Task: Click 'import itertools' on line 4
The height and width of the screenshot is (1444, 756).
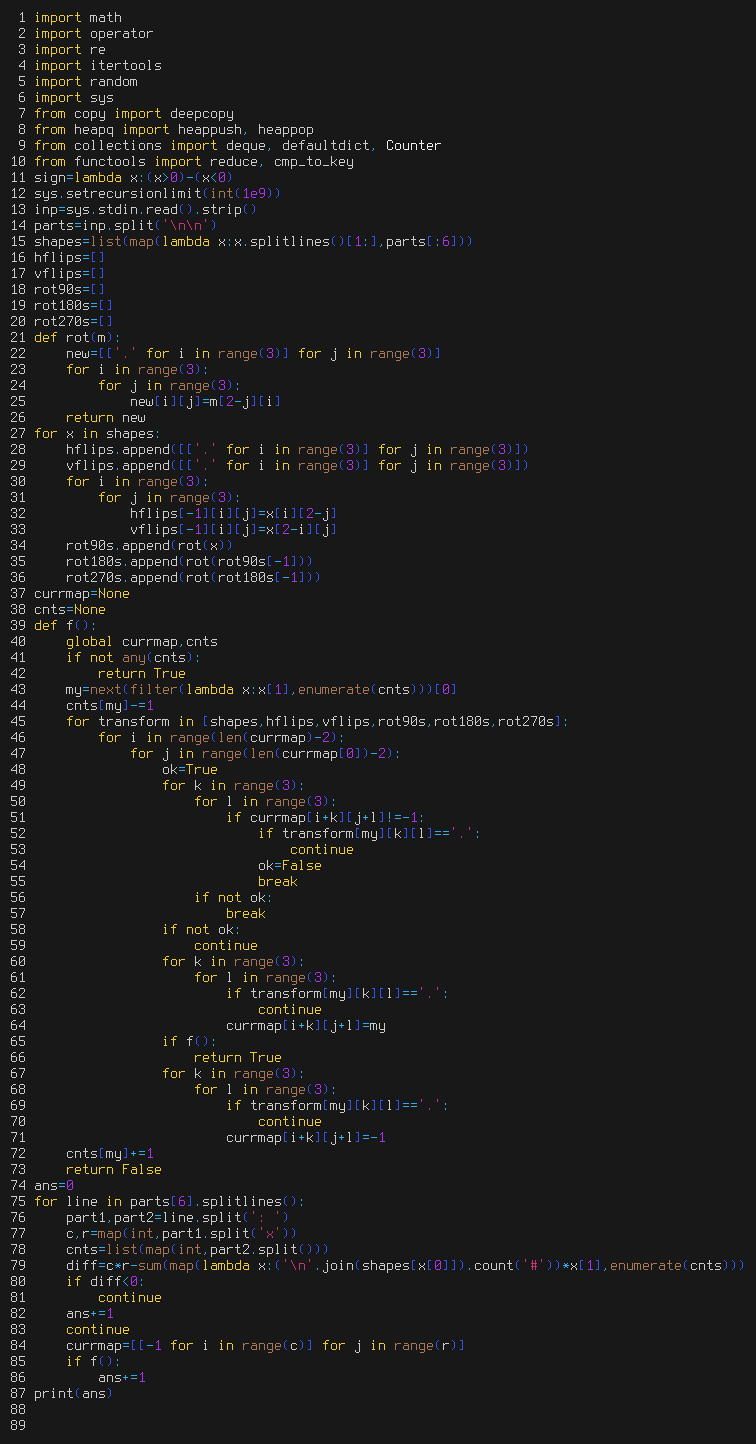Action: [x=98, y=65]
